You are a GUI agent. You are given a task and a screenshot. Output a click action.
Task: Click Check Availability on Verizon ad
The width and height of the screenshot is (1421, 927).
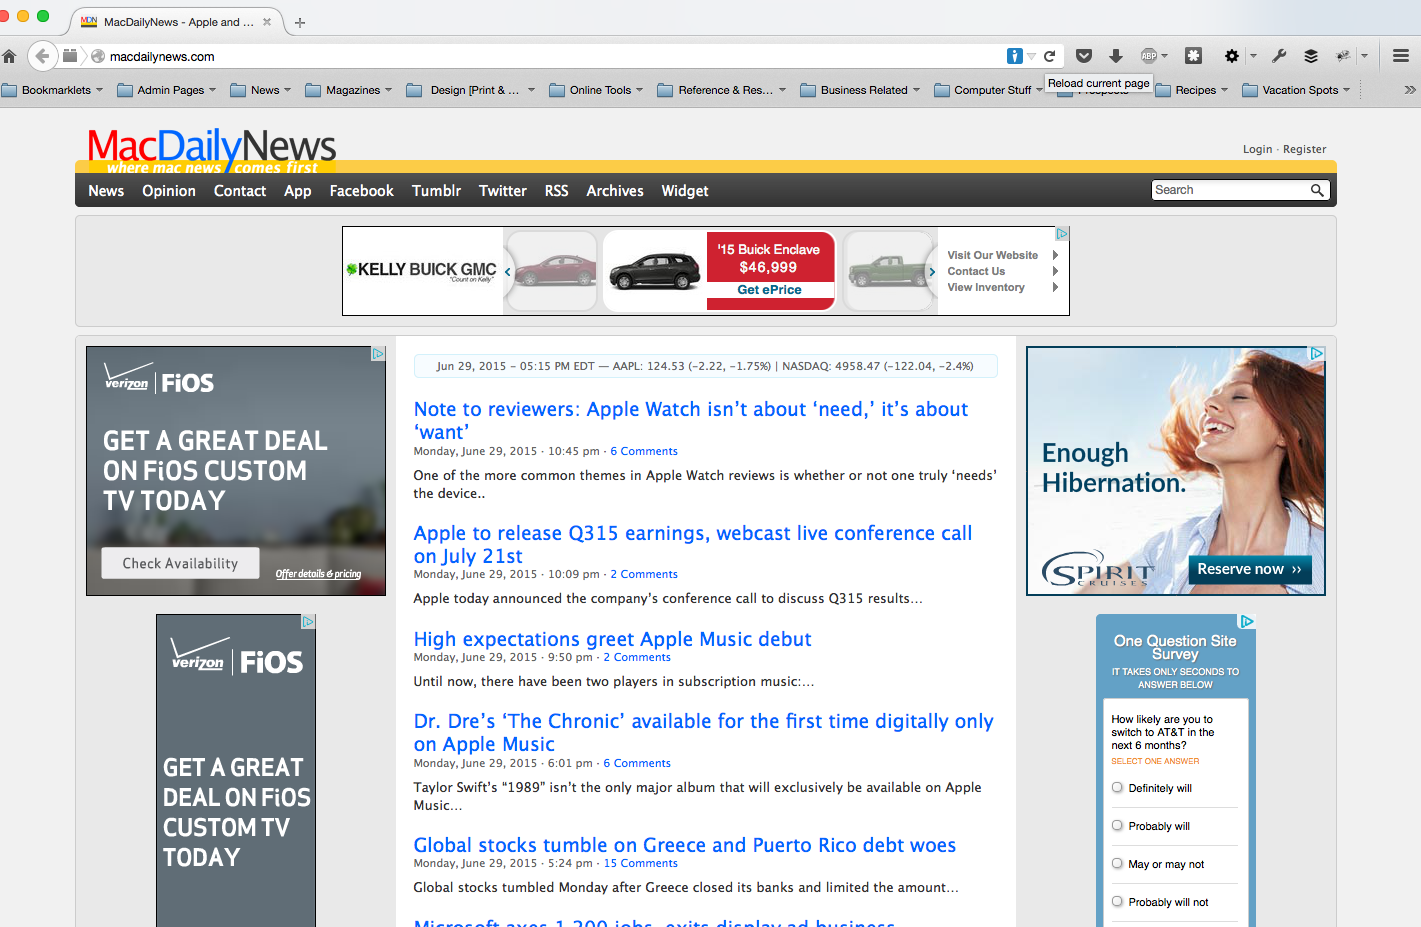[x=180, y=563]
